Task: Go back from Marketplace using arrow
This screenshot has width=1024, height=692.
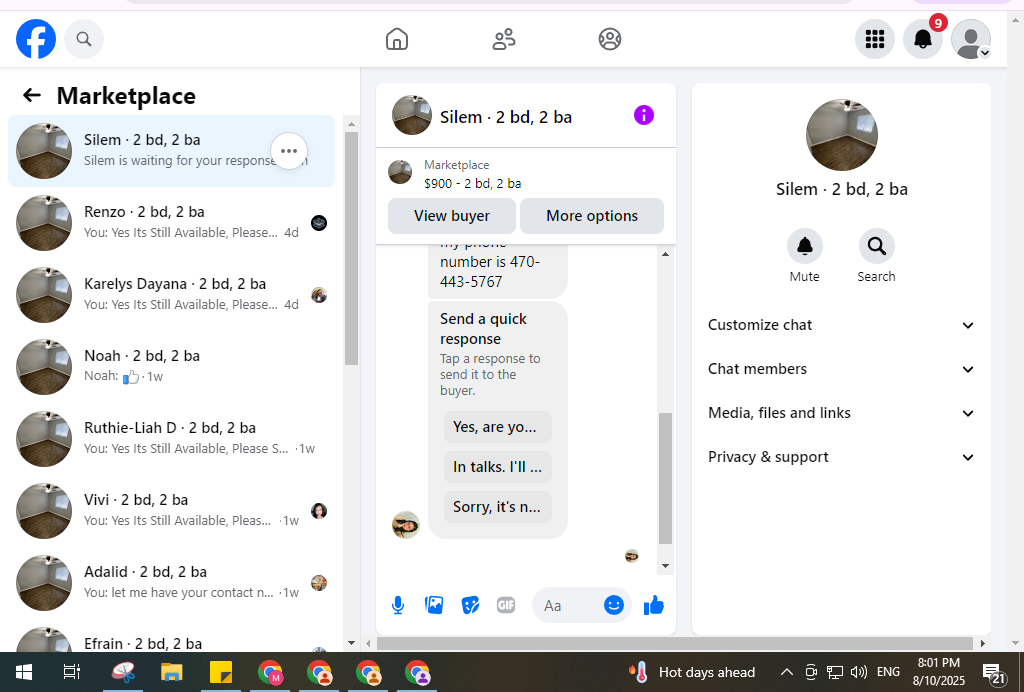Action: point(32,95)
